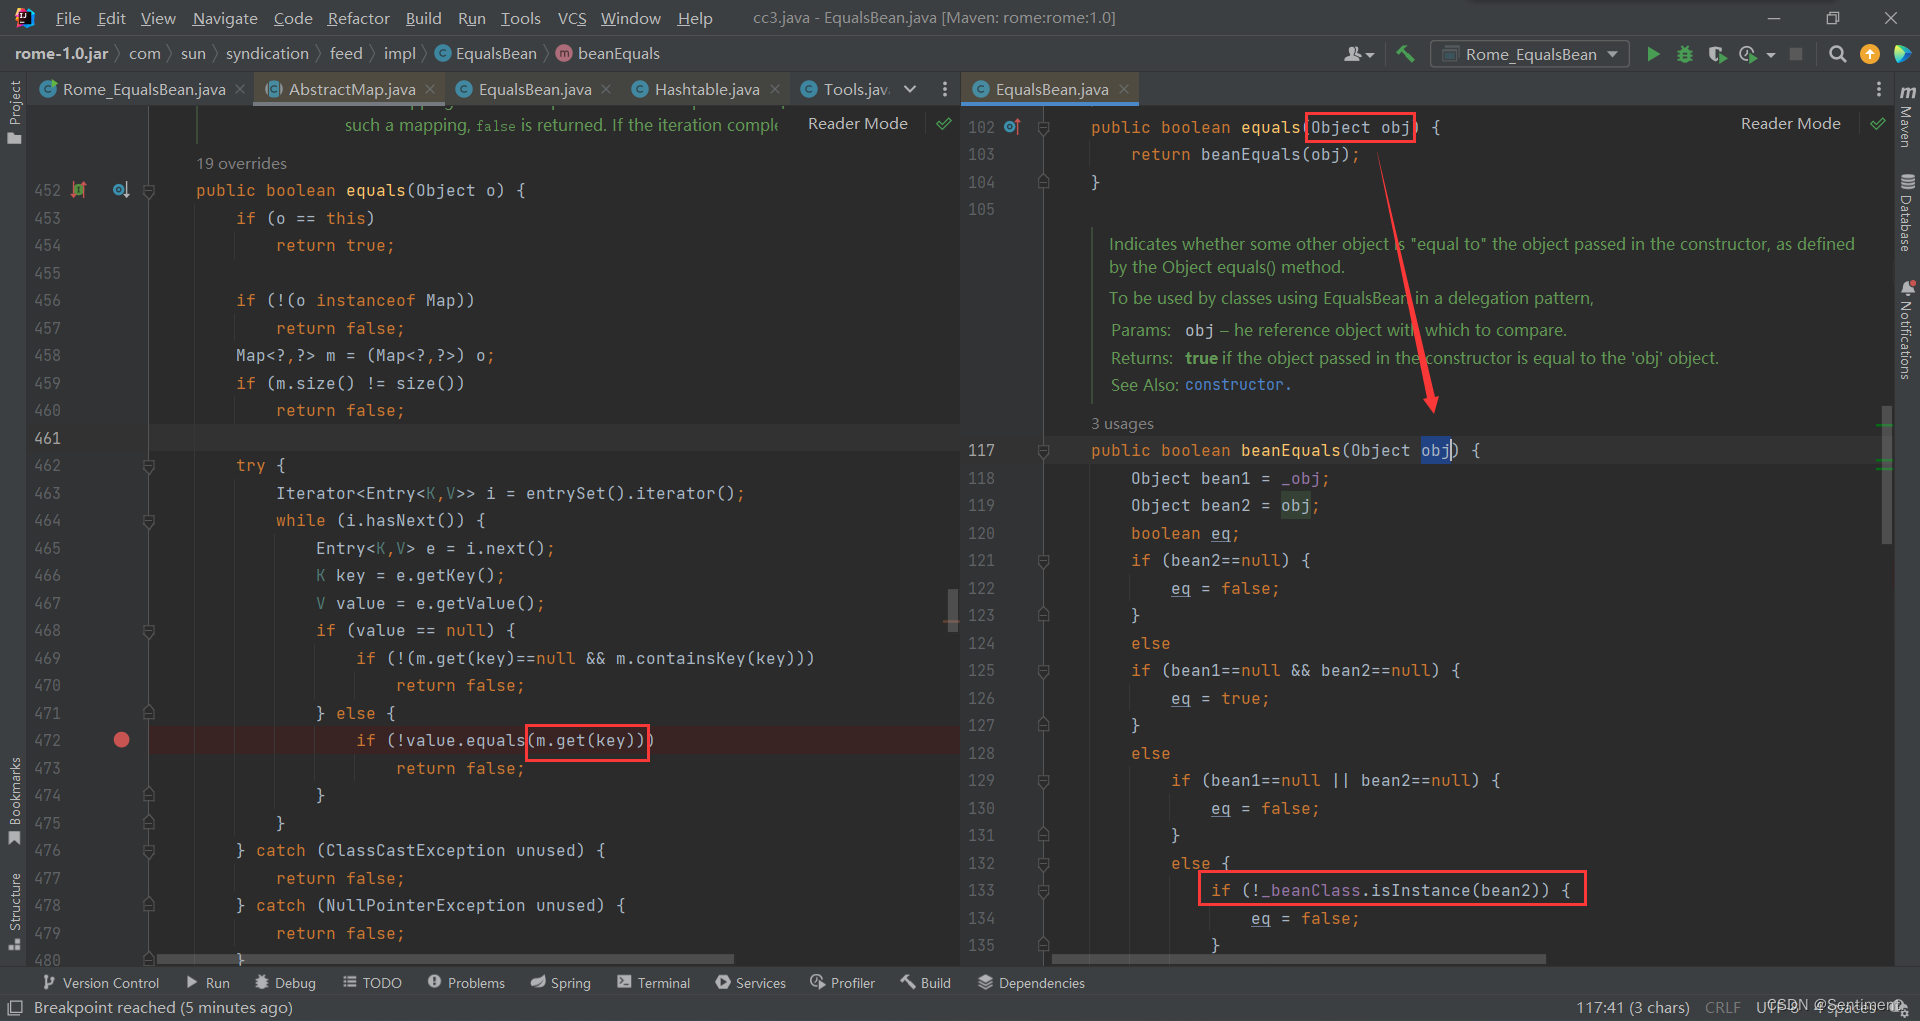1920x1021 pixels.
Task: Open the Services tool window
Action: [x=750, y=983]
